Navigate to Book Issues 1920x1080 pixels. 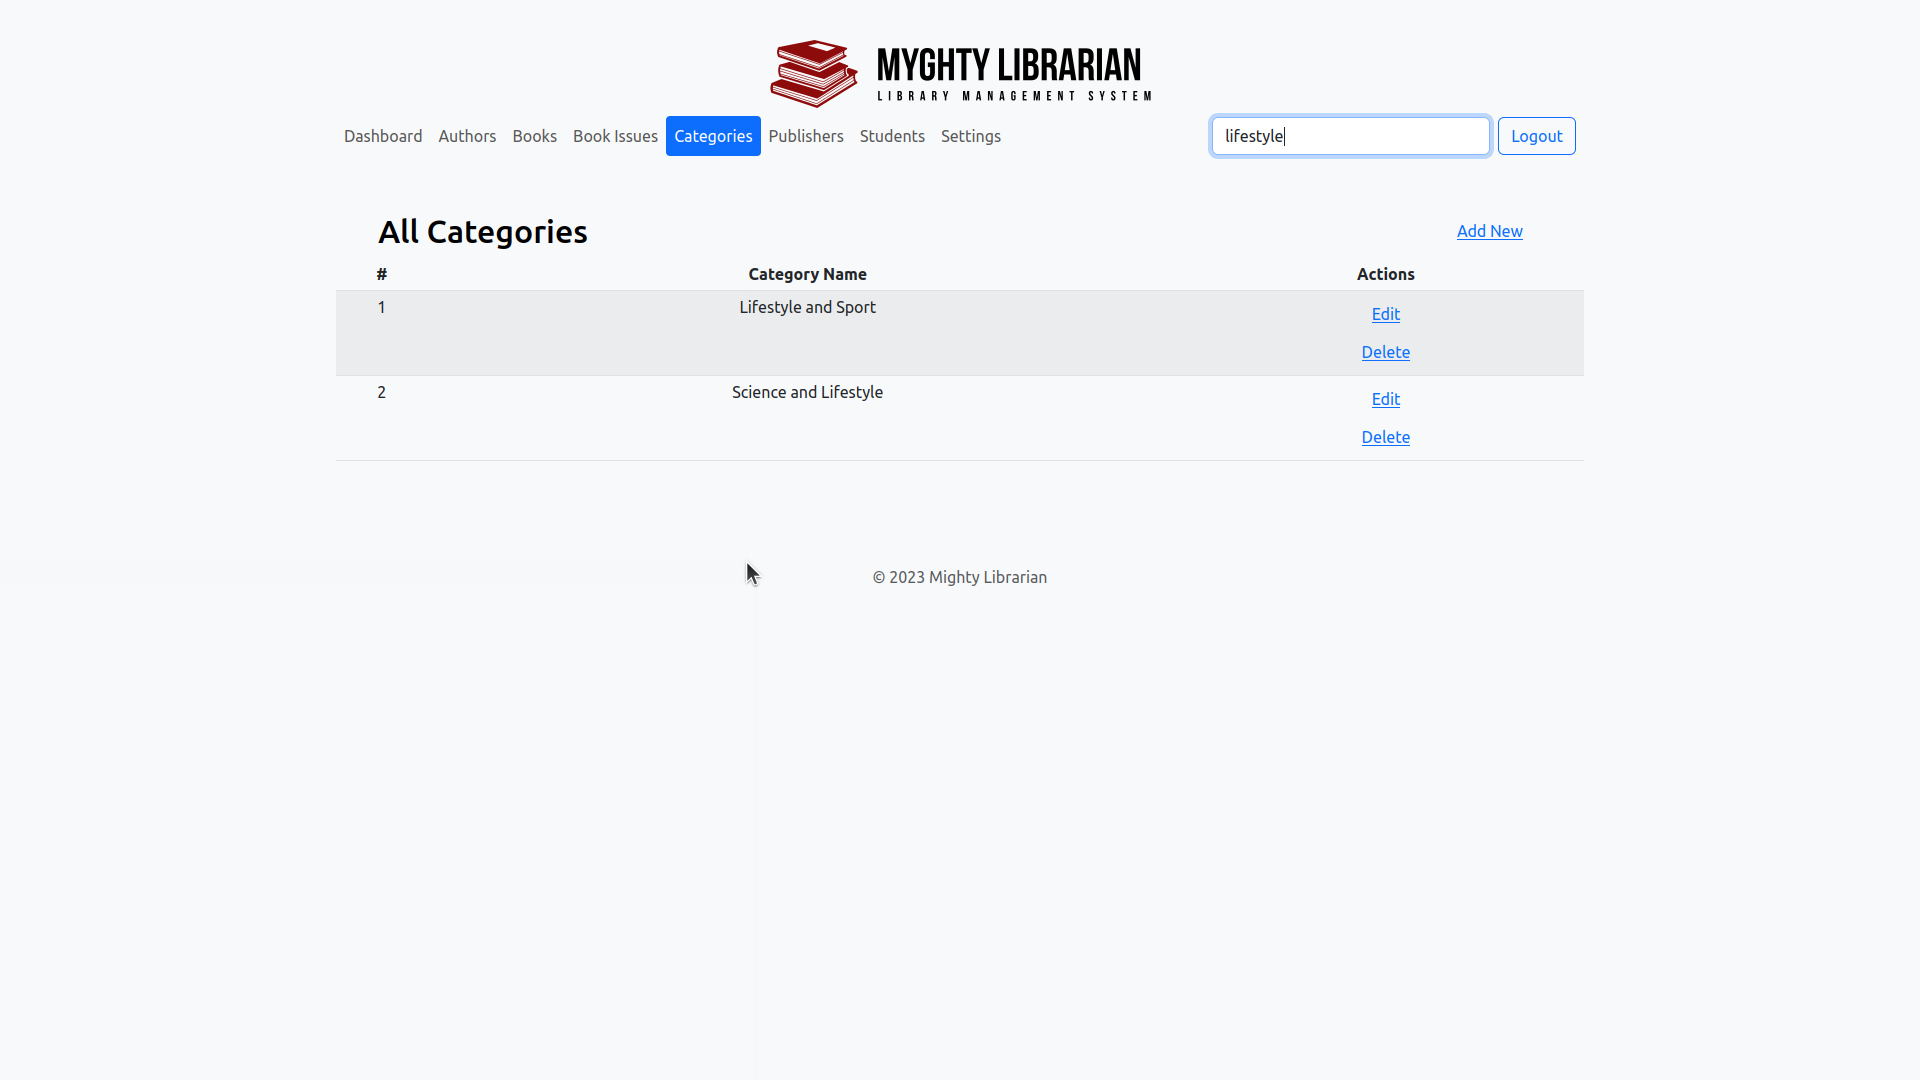pos(615,136)
